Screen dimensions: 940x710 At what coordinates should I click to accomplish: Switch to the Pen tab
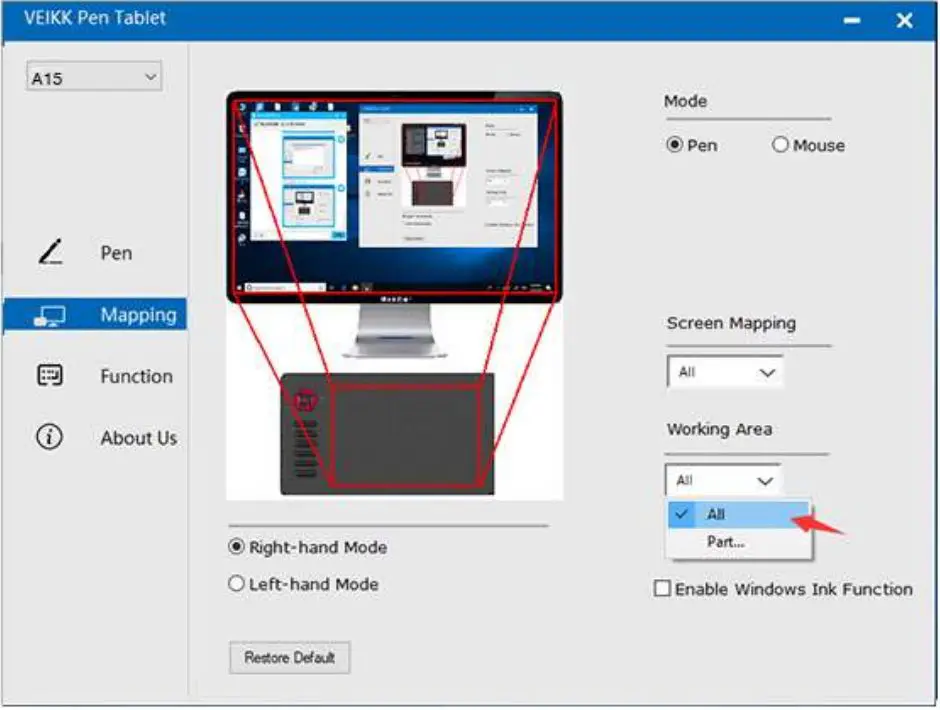115,252
